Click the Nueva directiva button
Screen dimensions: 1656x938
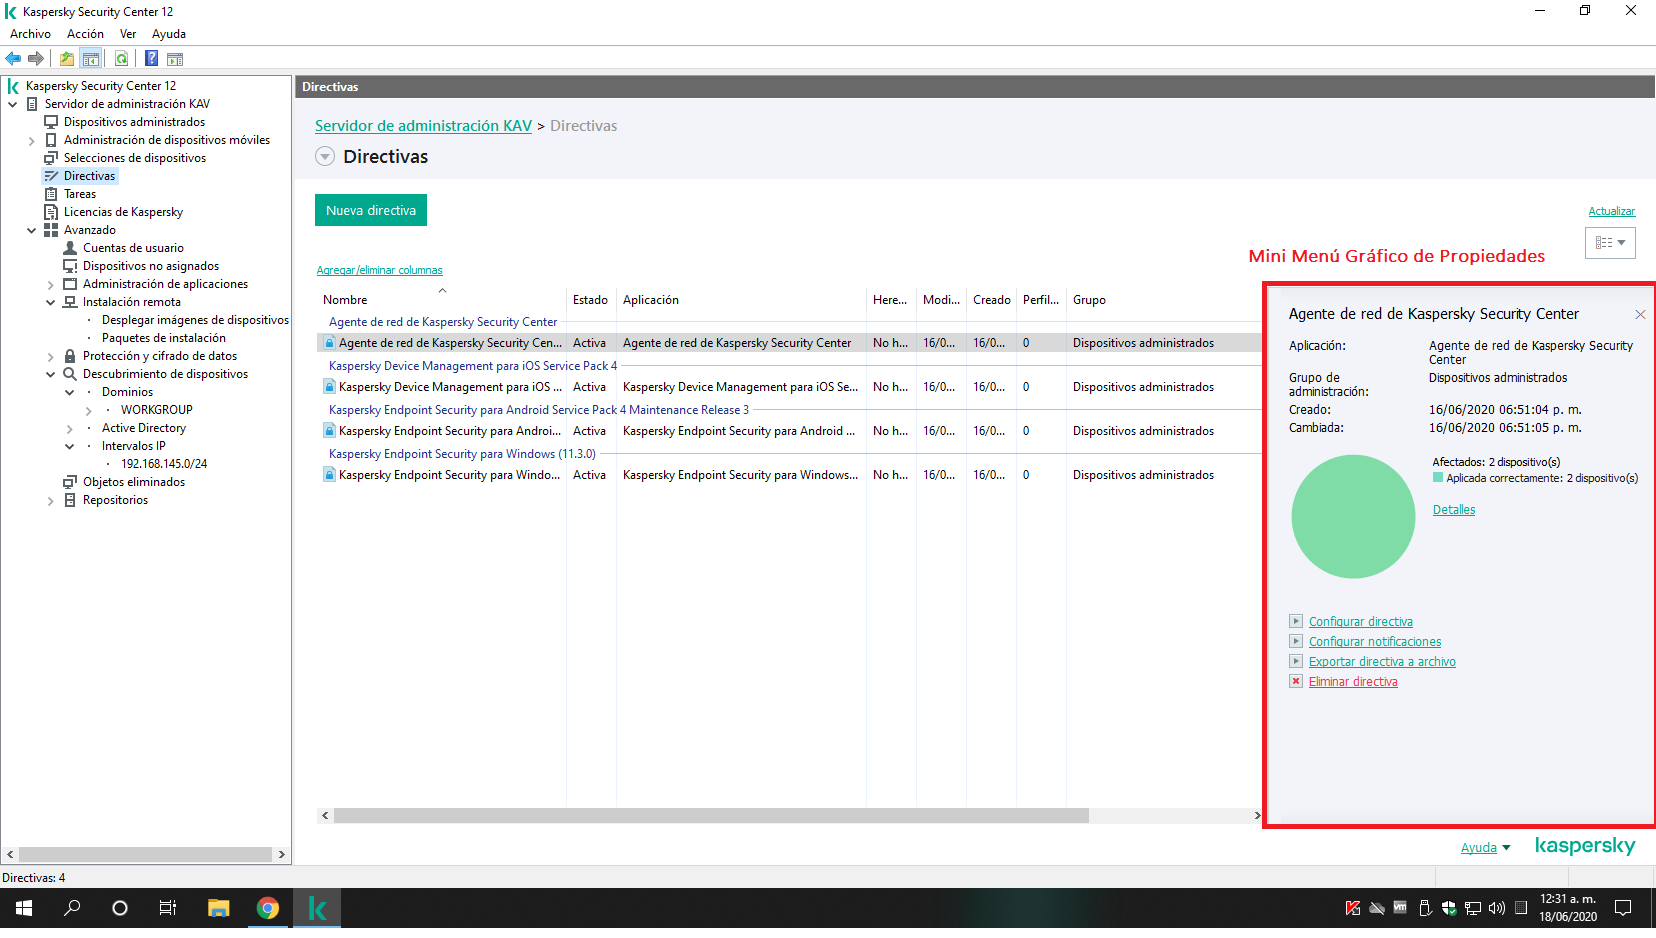371,210
